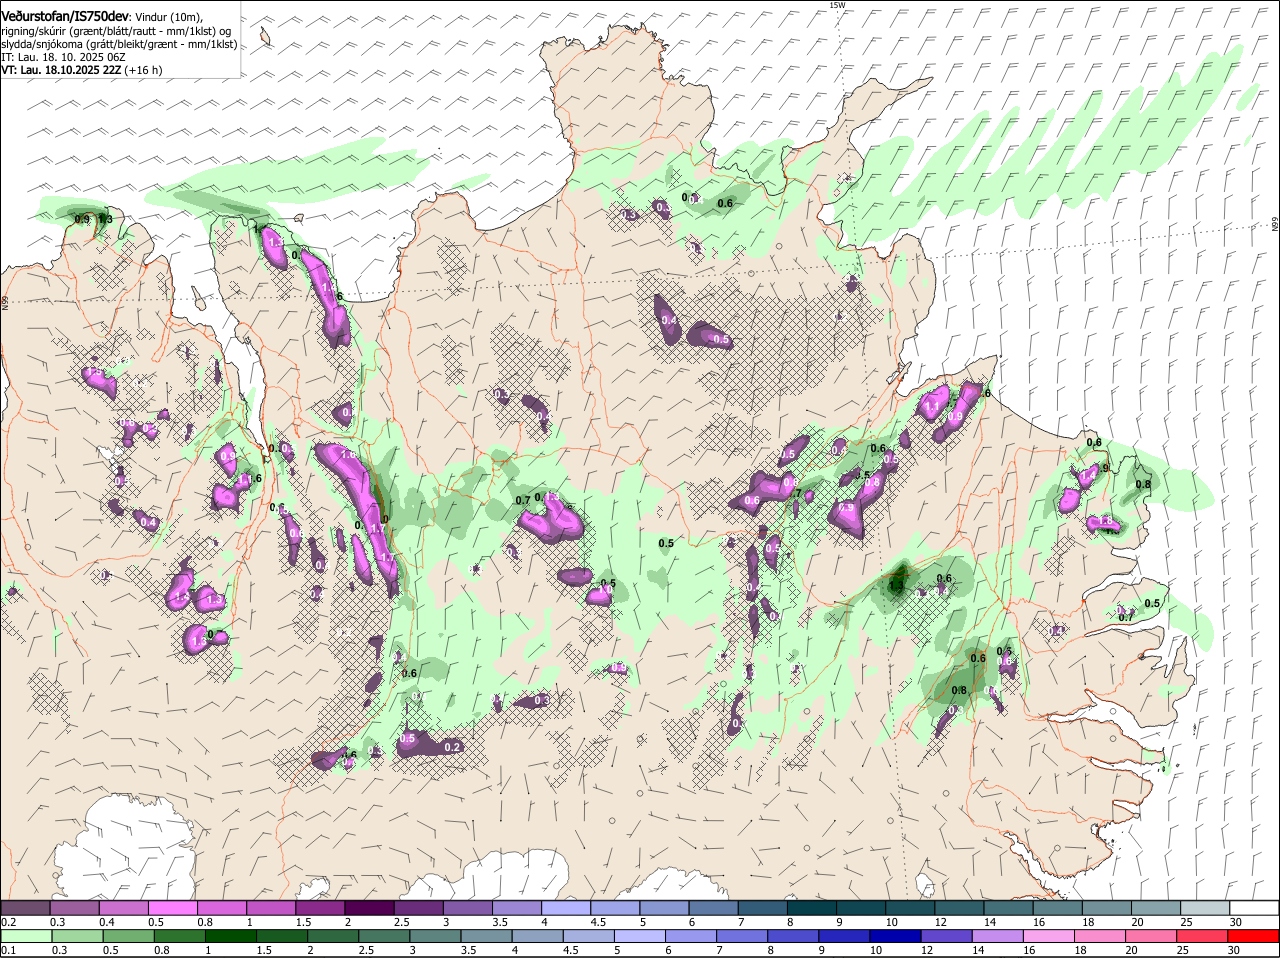The image size is (1280, 958).
Task: Select snow legend swatch between 0.5 and 0.8
Action: [x=173, y=907]
